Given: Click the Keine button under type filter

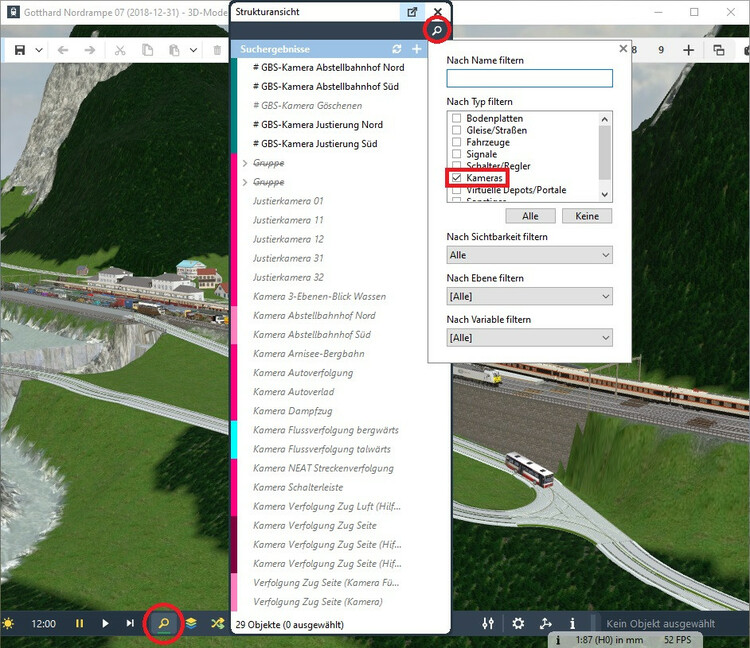Looking at the screenshot, I should pyautogui.click(x=586, y=216).
